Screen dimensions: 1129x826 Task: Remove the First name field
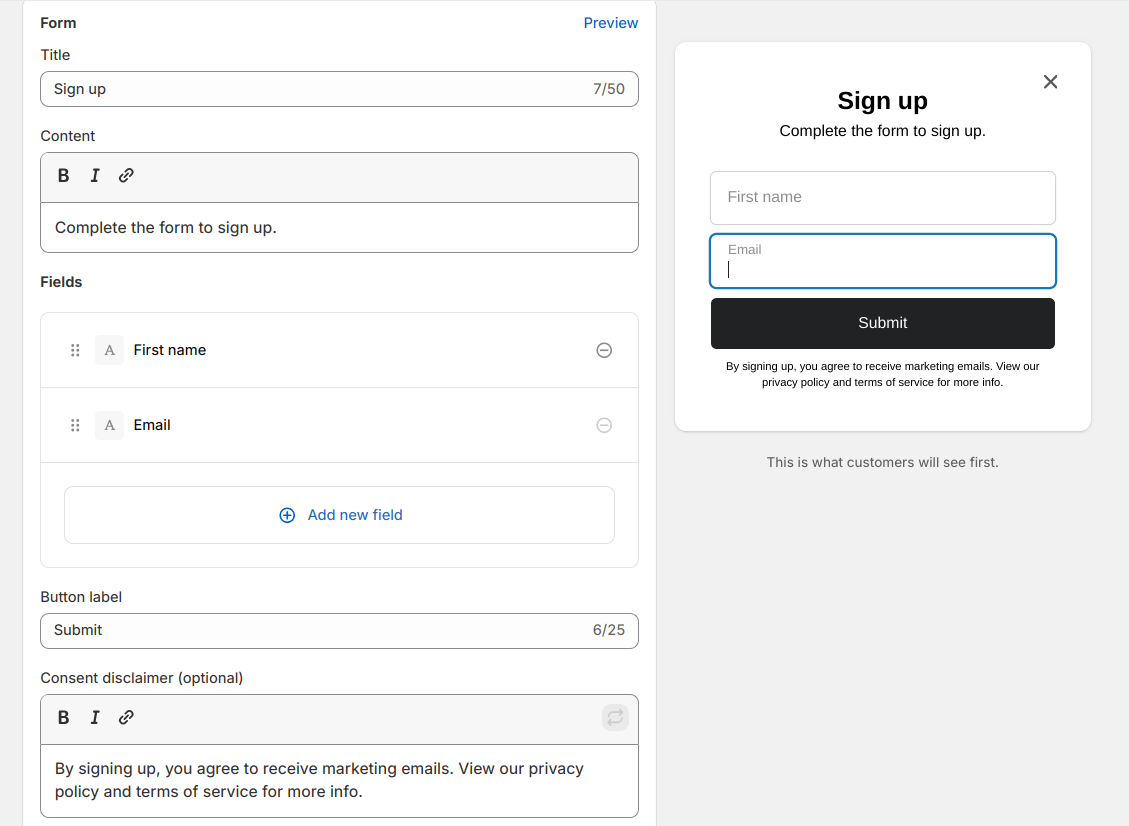[x=604, y=350]
